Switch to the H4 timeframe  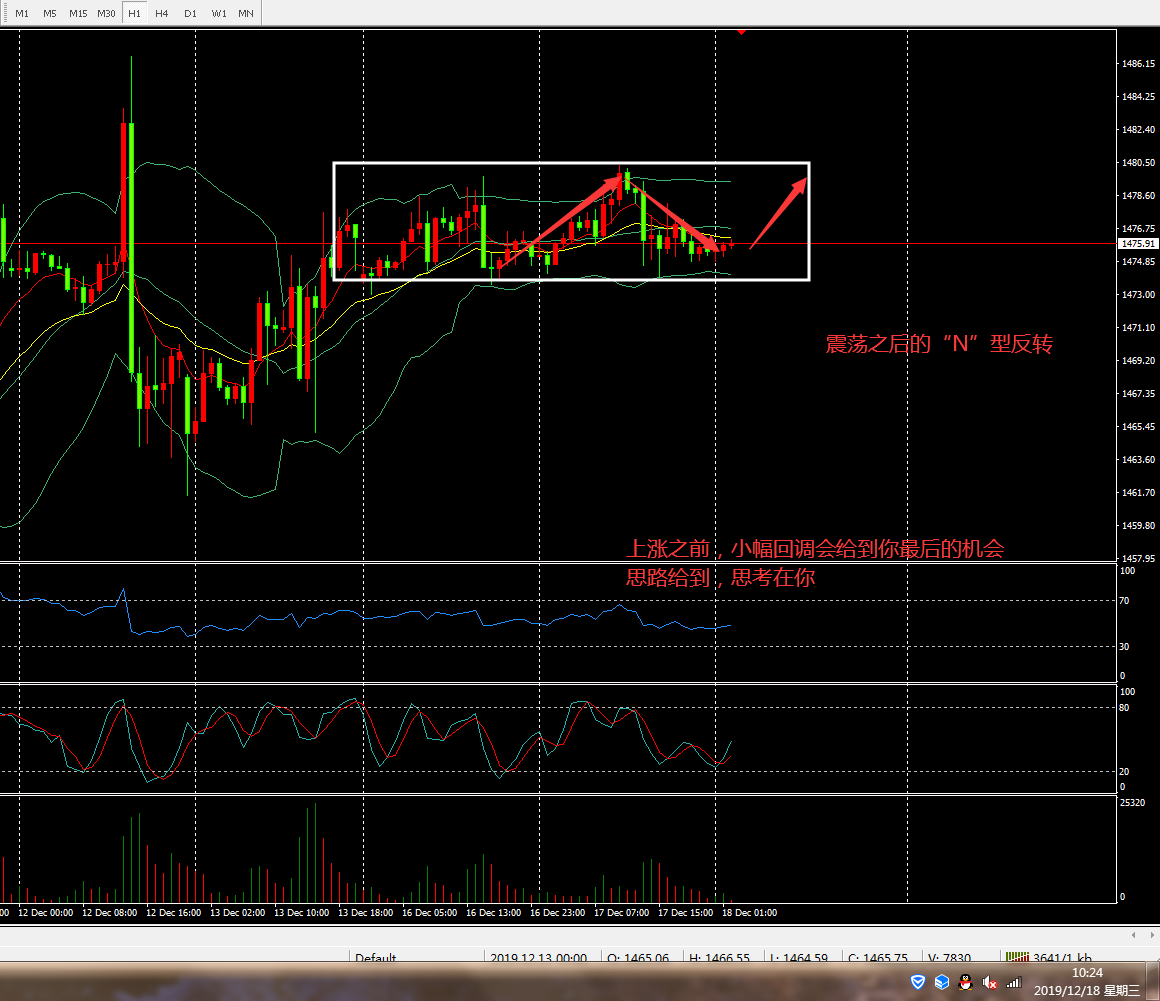point(162,13)
